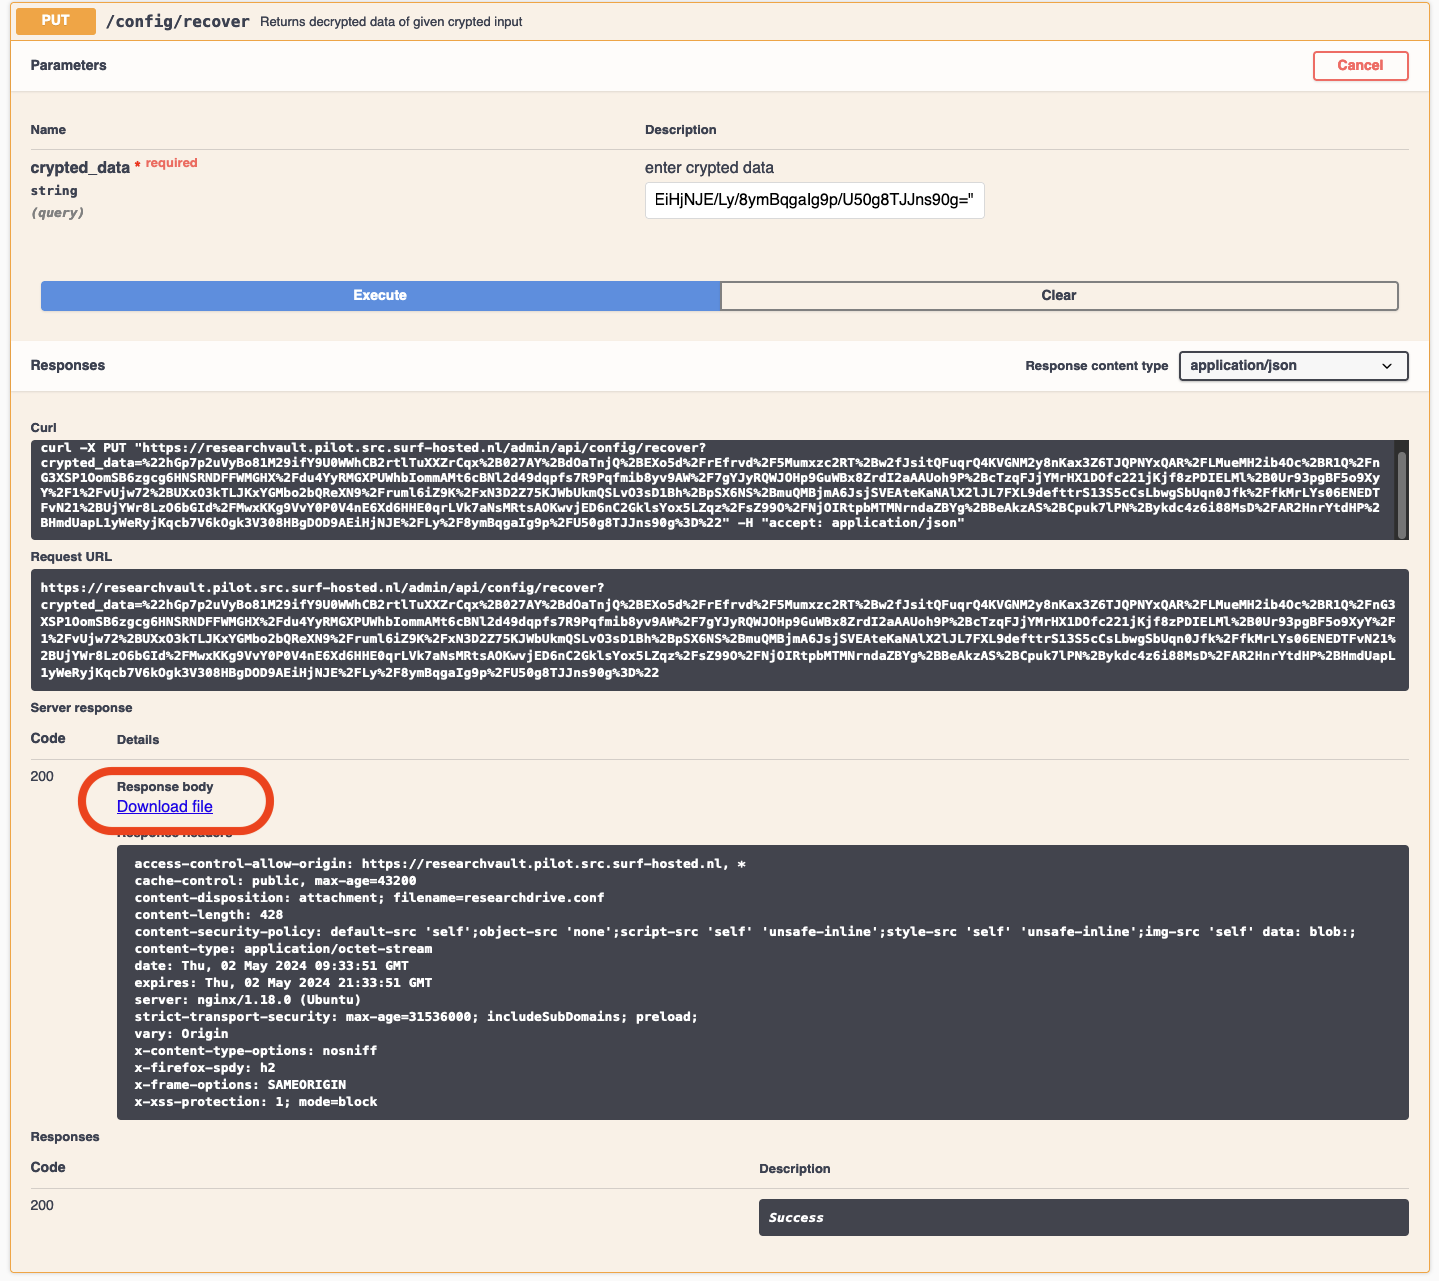Click the x-firefox-spdy: h2 line
Screen dimensions: 1439x1281
click(204, 1068)
